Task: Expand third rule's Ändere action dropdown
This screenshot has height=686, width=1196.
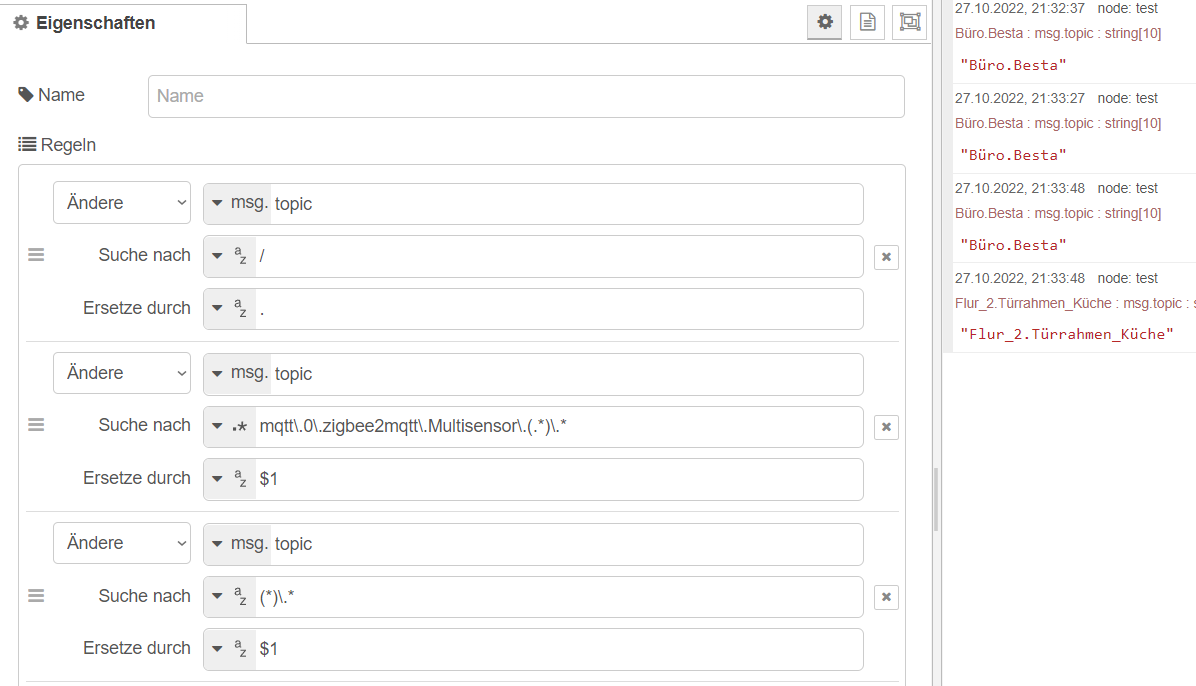Action: pyautogui.click(x=122, y=543)
